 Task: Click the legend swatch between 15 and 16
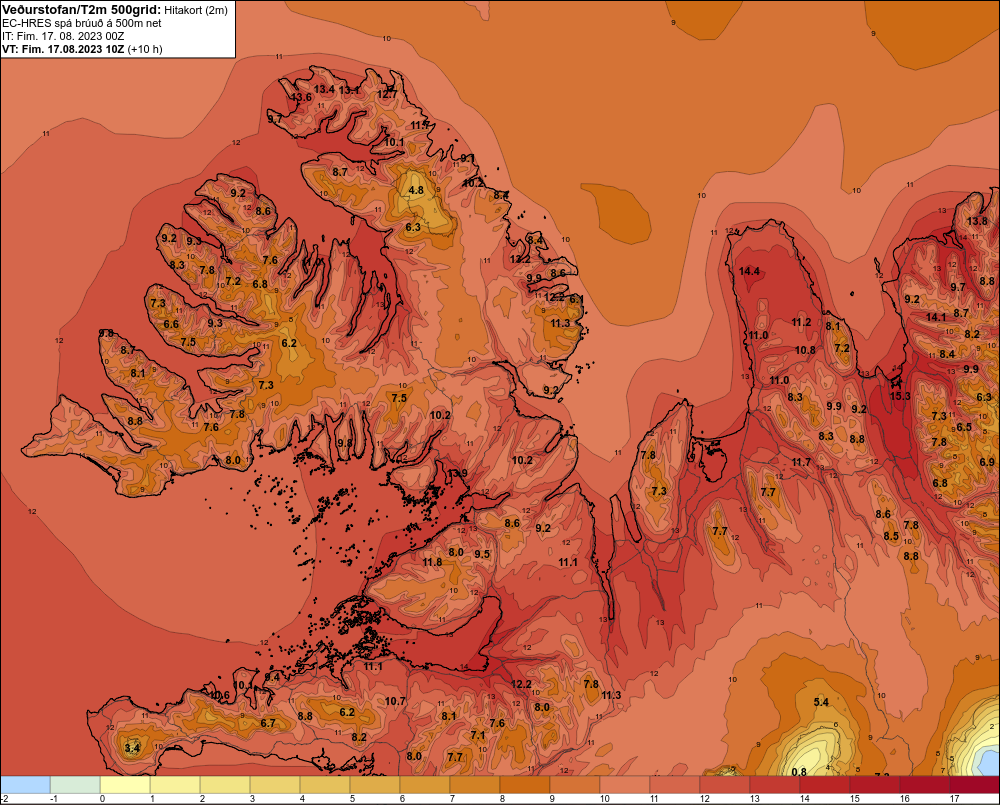pos(875,784)
